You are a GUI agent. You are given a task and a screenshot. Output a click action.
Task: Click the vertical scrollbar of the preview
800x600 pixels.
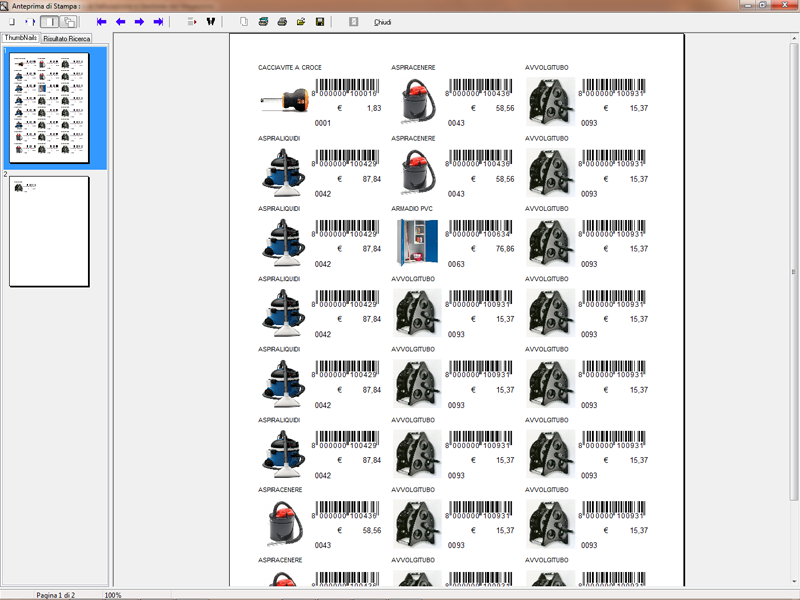click(x=793, y=271)
